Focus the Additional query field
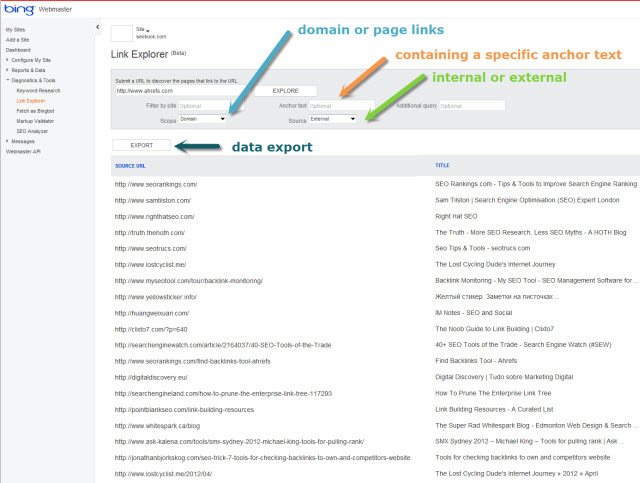Screen dimensions: 640x483 point(472,106)
